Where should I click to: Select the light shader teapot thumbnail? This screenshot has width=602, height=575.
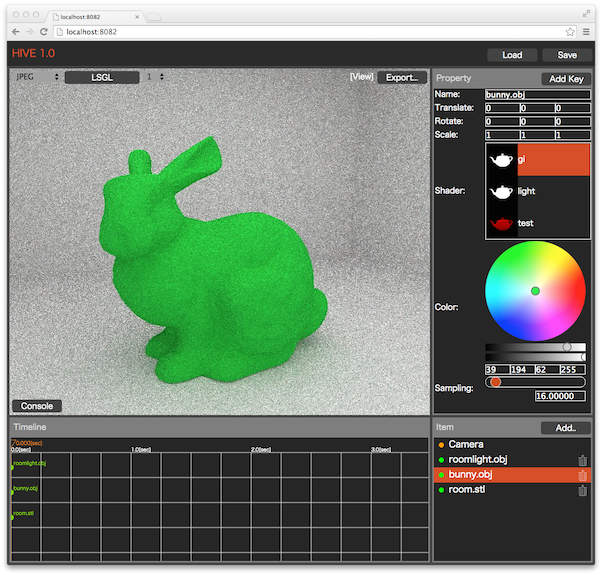501,192
